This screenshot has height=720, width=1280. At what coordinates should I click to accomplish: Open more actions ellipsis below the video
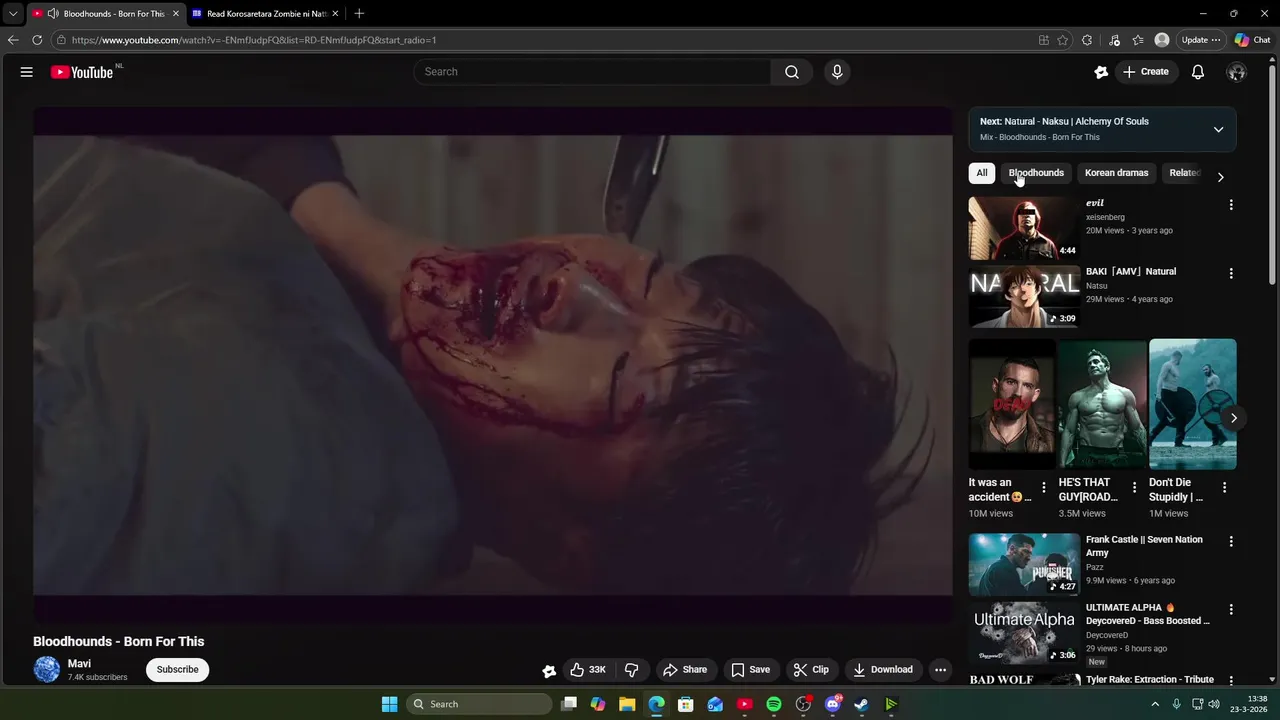click(940, 670)
